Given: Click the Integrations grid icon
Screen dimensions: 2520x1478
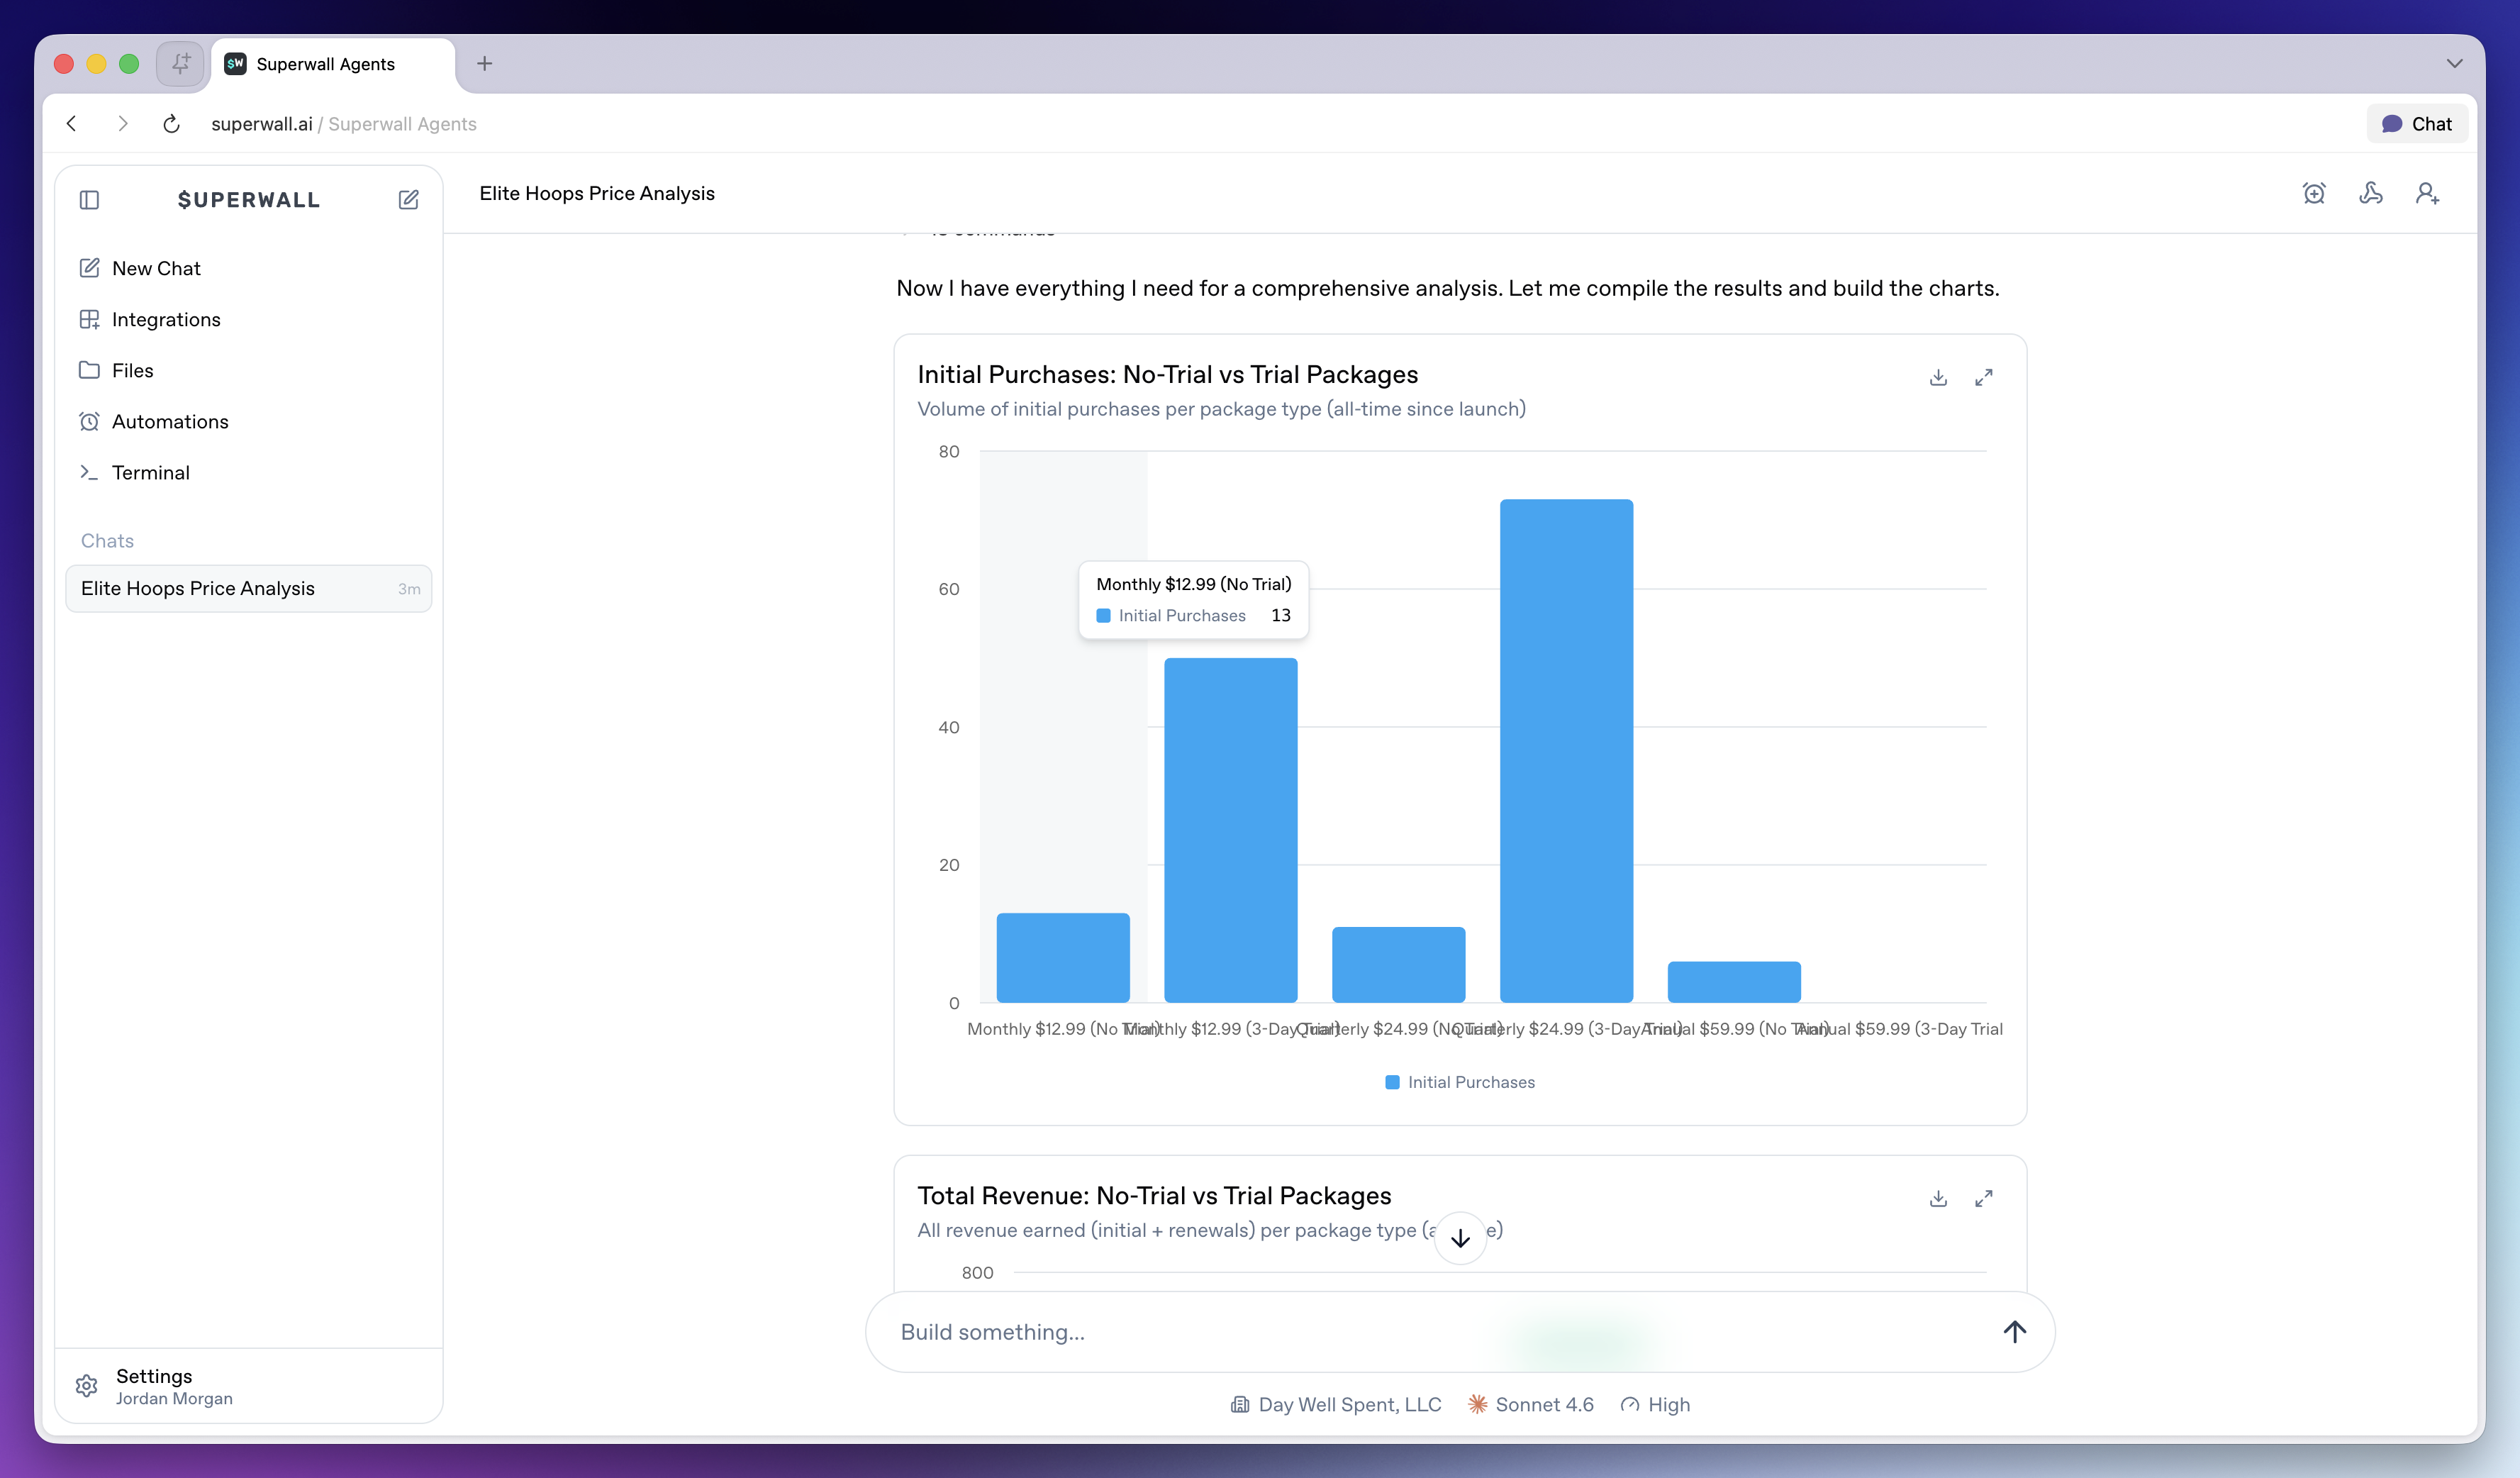Looking at the screenshot, I should (x=89, y=319).
